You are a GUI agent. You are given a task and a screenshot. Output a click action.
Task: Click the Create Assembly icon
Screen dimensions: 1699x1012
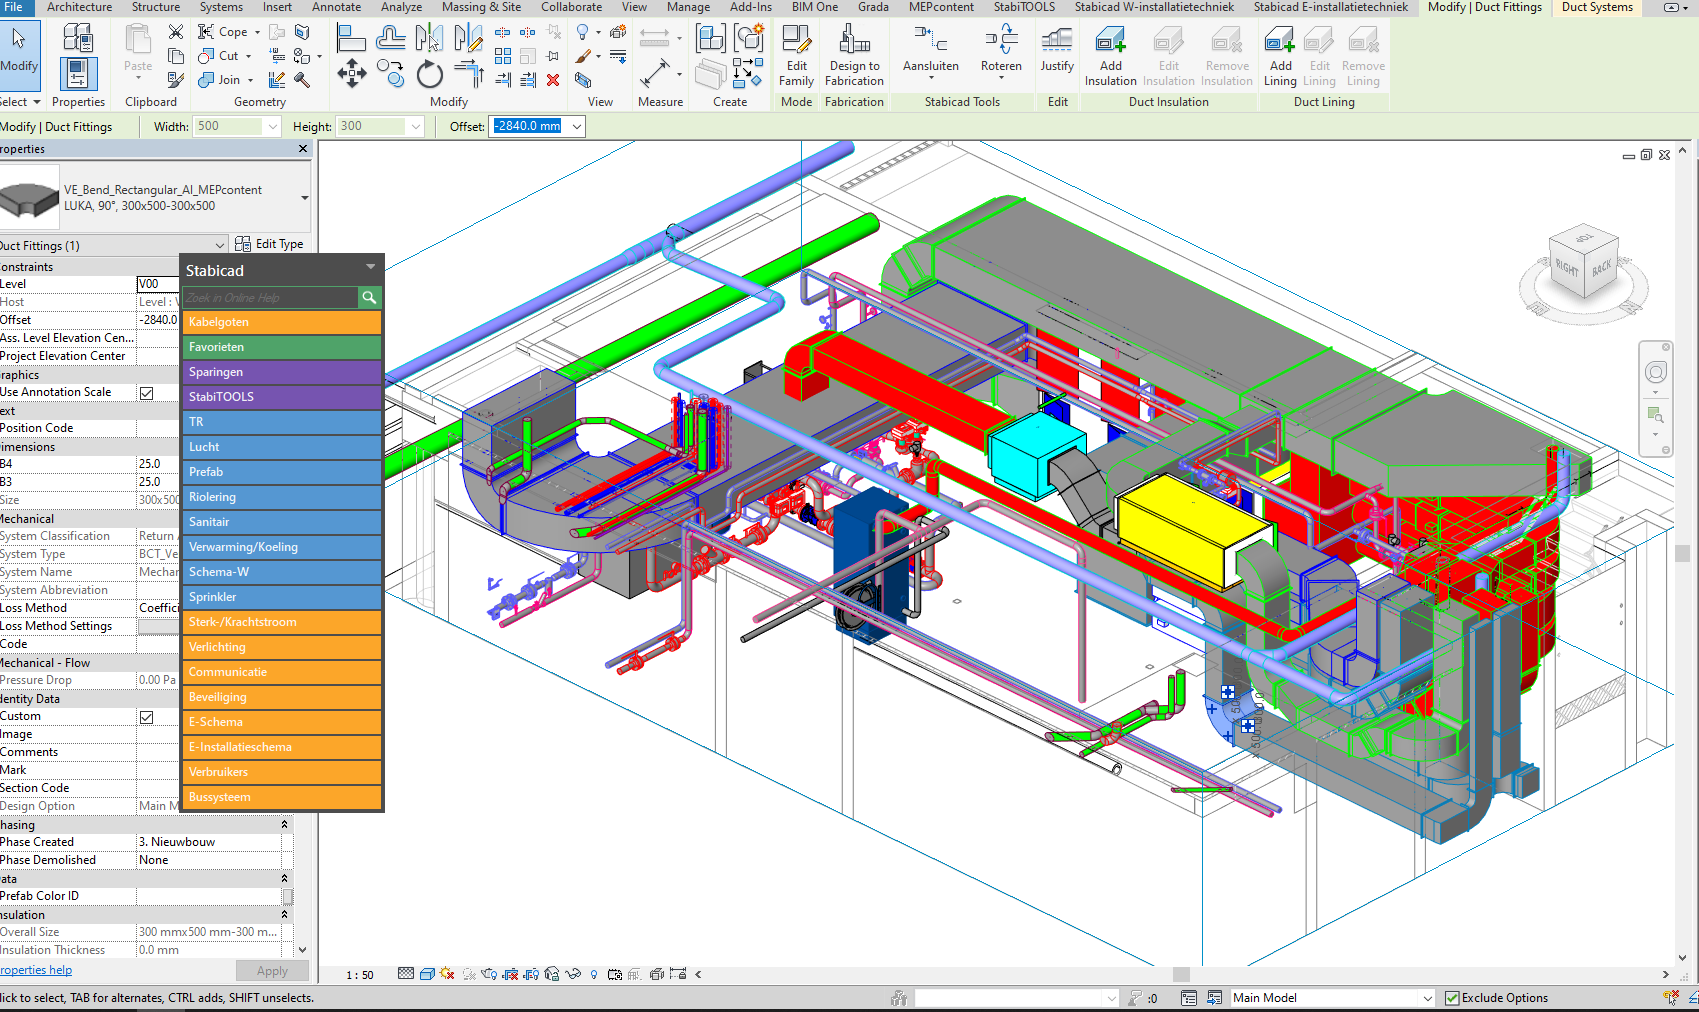click(711, 39)
